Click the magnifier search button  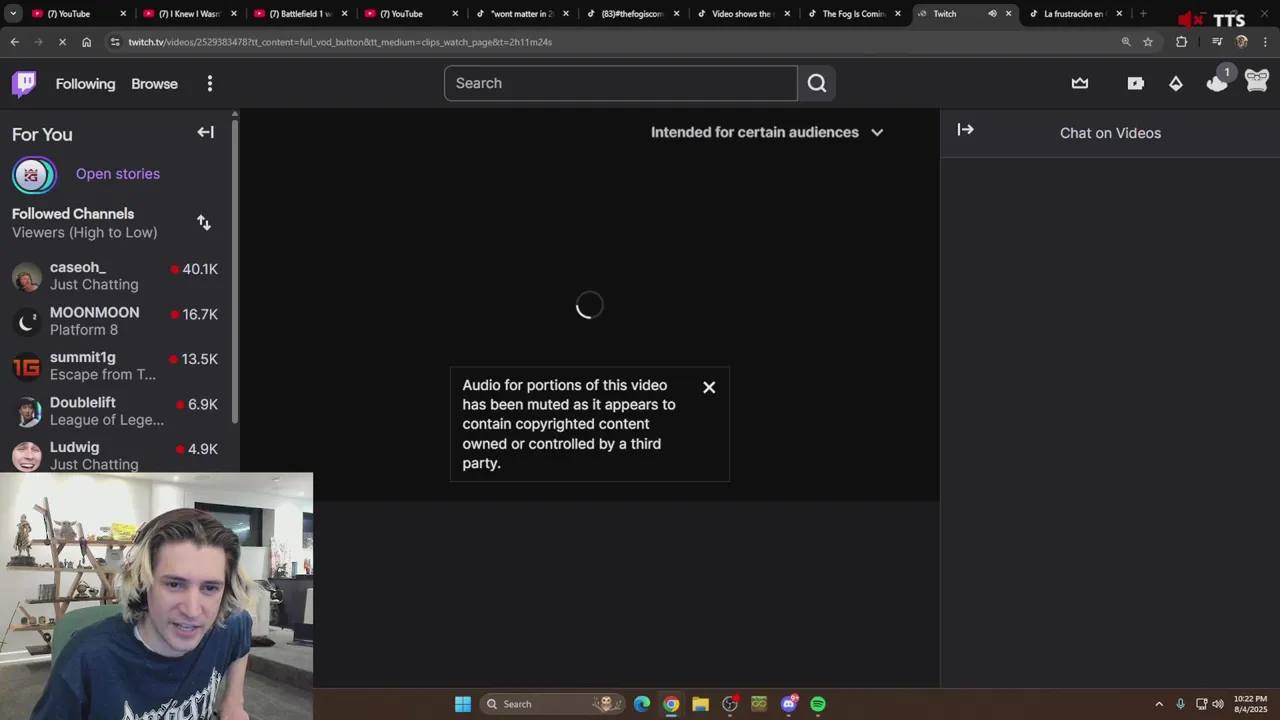point(817,83)
